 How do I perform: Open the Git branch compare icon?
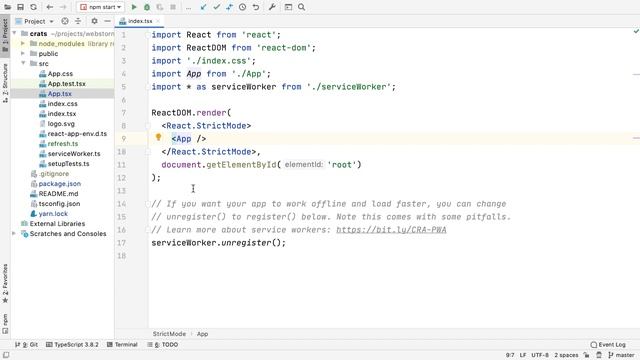[229, 7]
